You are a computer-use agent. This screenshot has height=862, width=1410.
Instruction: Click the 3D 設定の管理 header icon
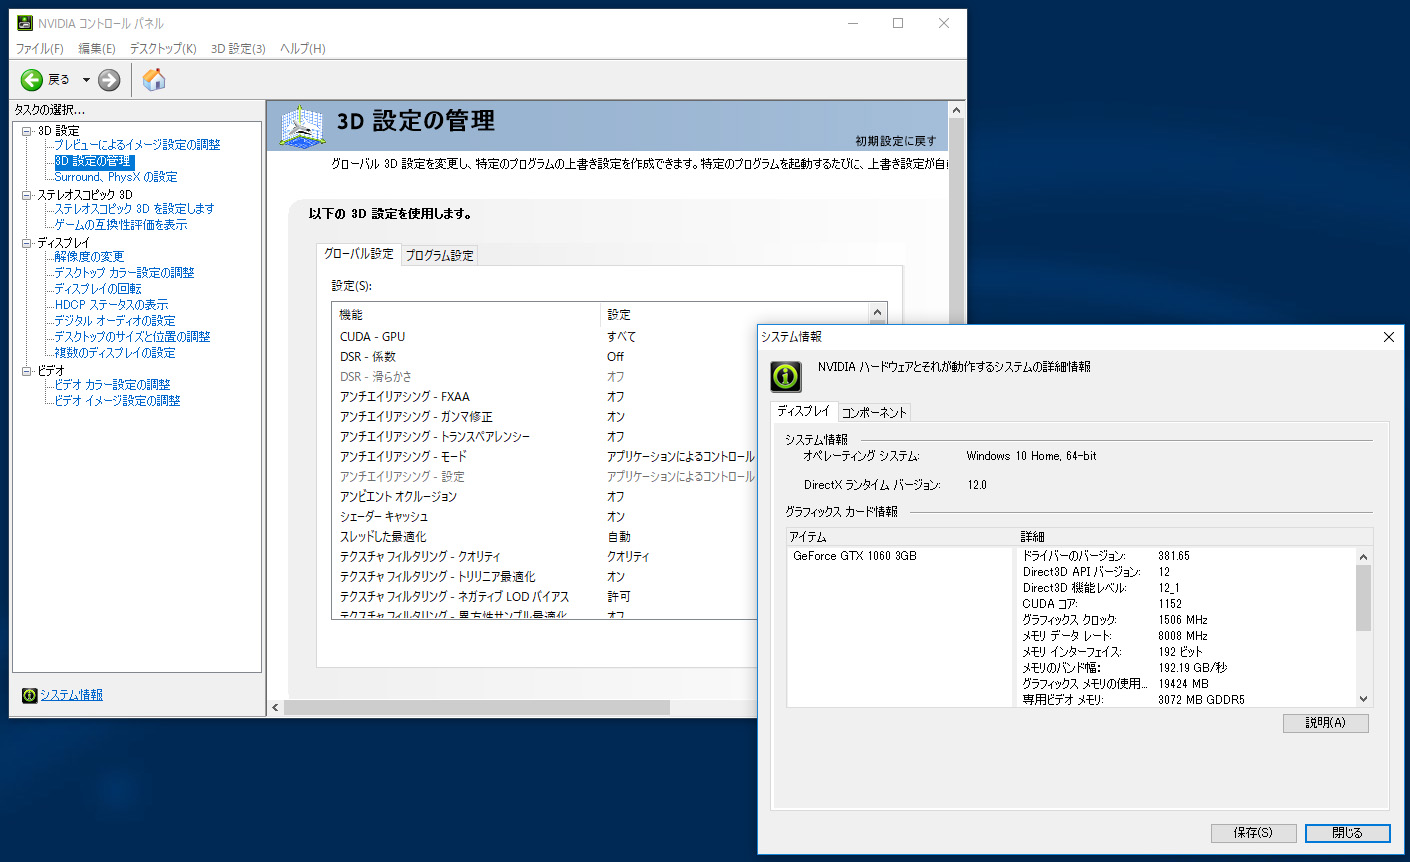(303, 126)
